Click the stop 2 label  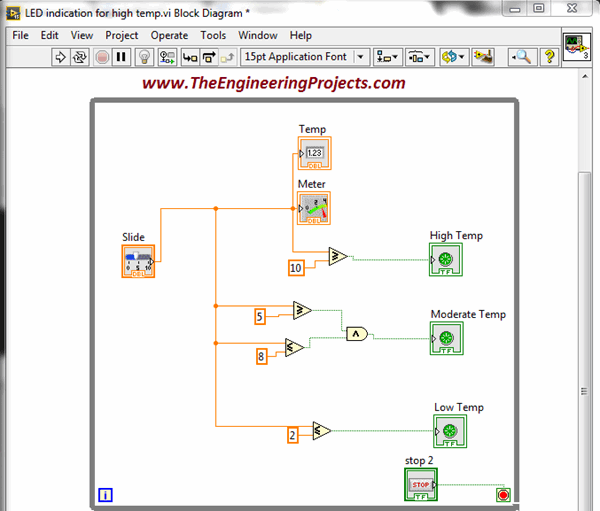(419, 460)
